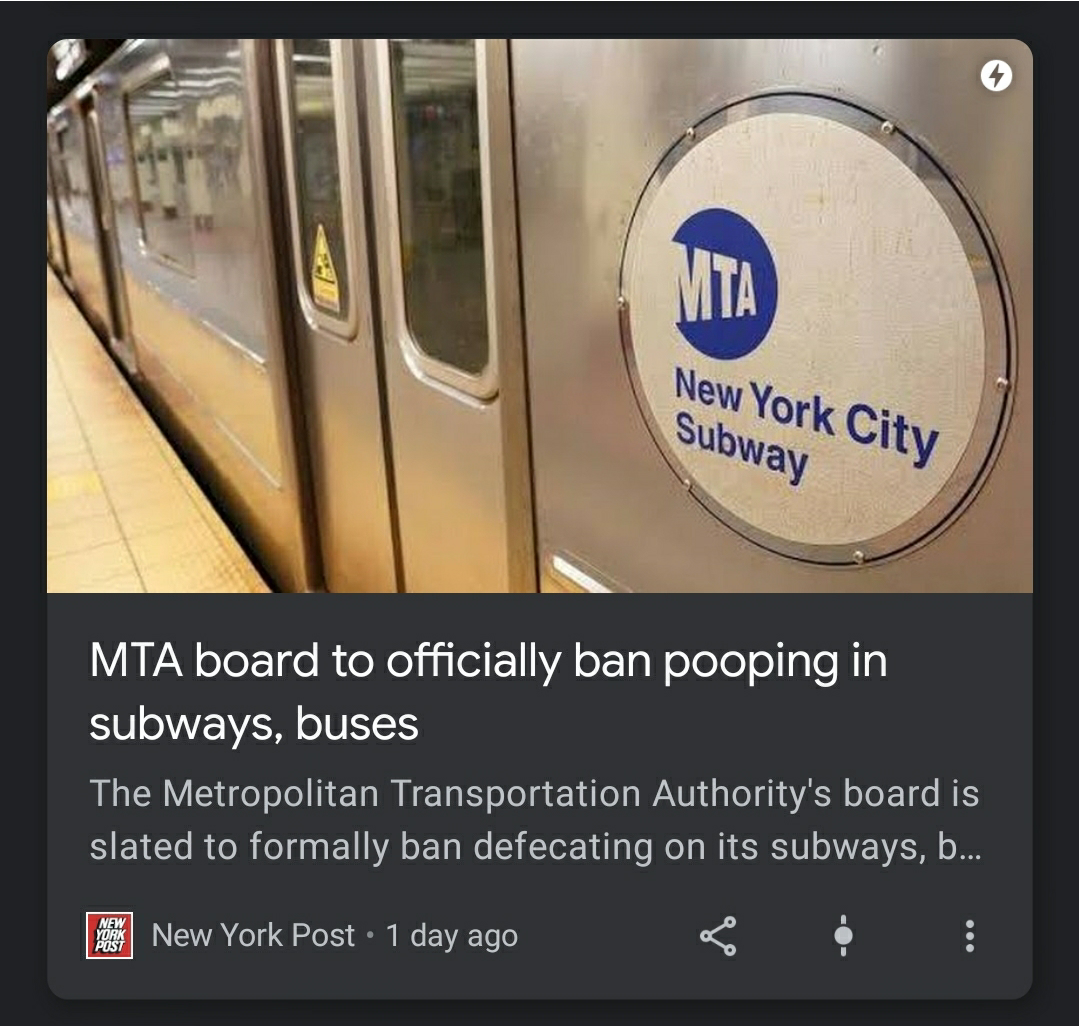Open the MTA board ban pooping headline
Viewport: 1079px width, 1026px height.
coord(488,692)
